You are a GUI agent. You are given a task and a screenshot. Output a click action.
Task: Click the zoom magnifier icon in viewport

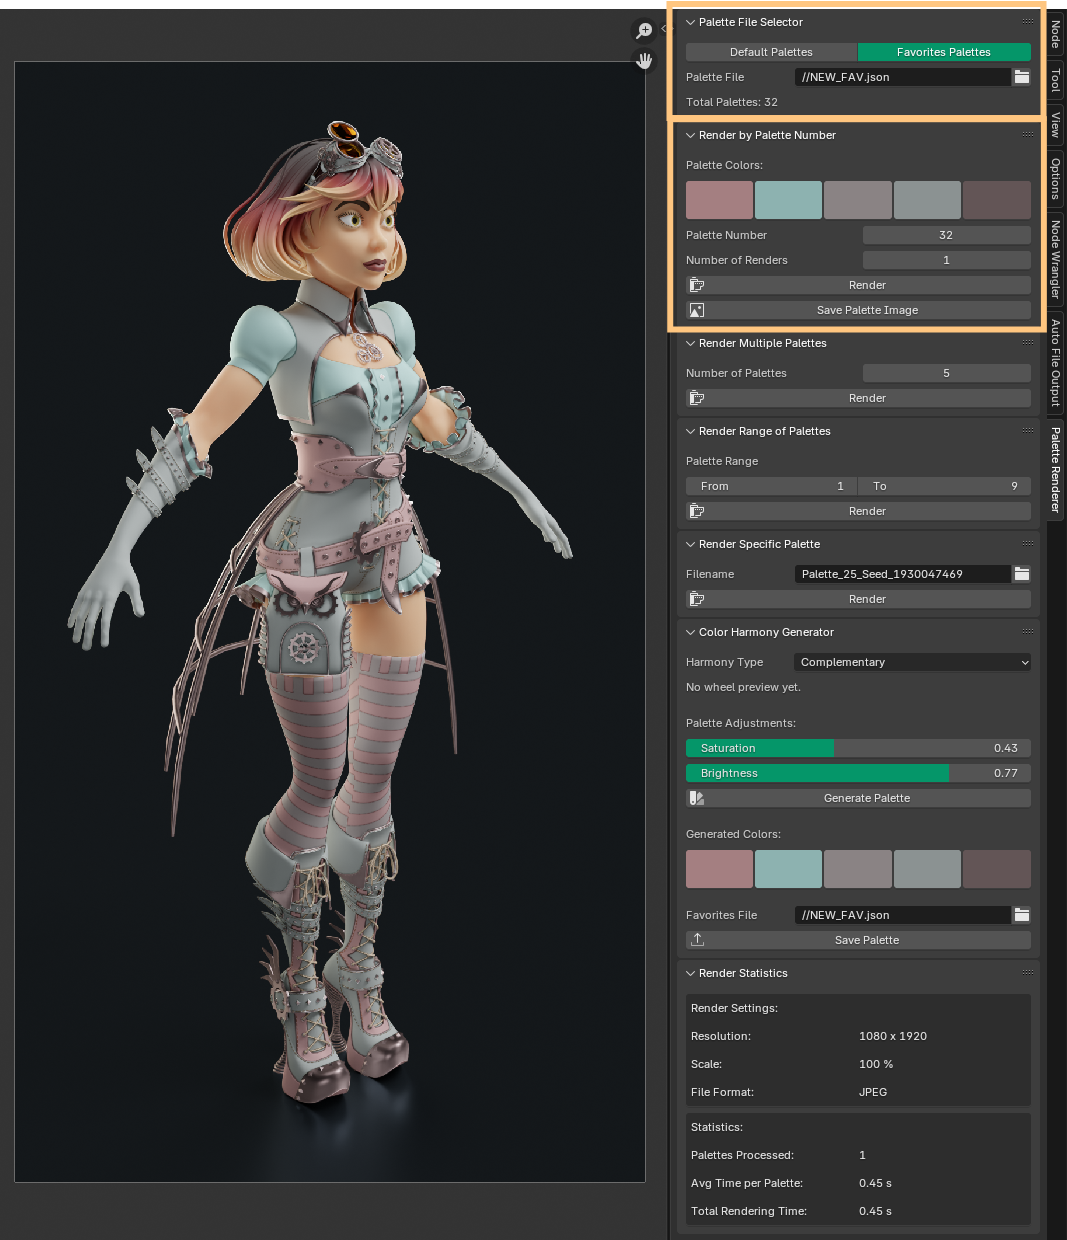click(644, 31)
